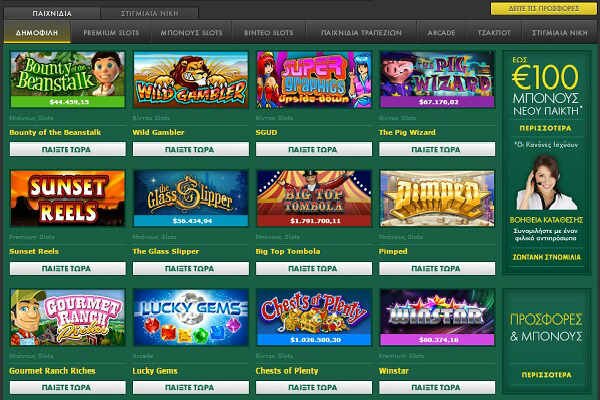Switch to the Premium Slots tab
600x400 pixels.
(111, 33)
